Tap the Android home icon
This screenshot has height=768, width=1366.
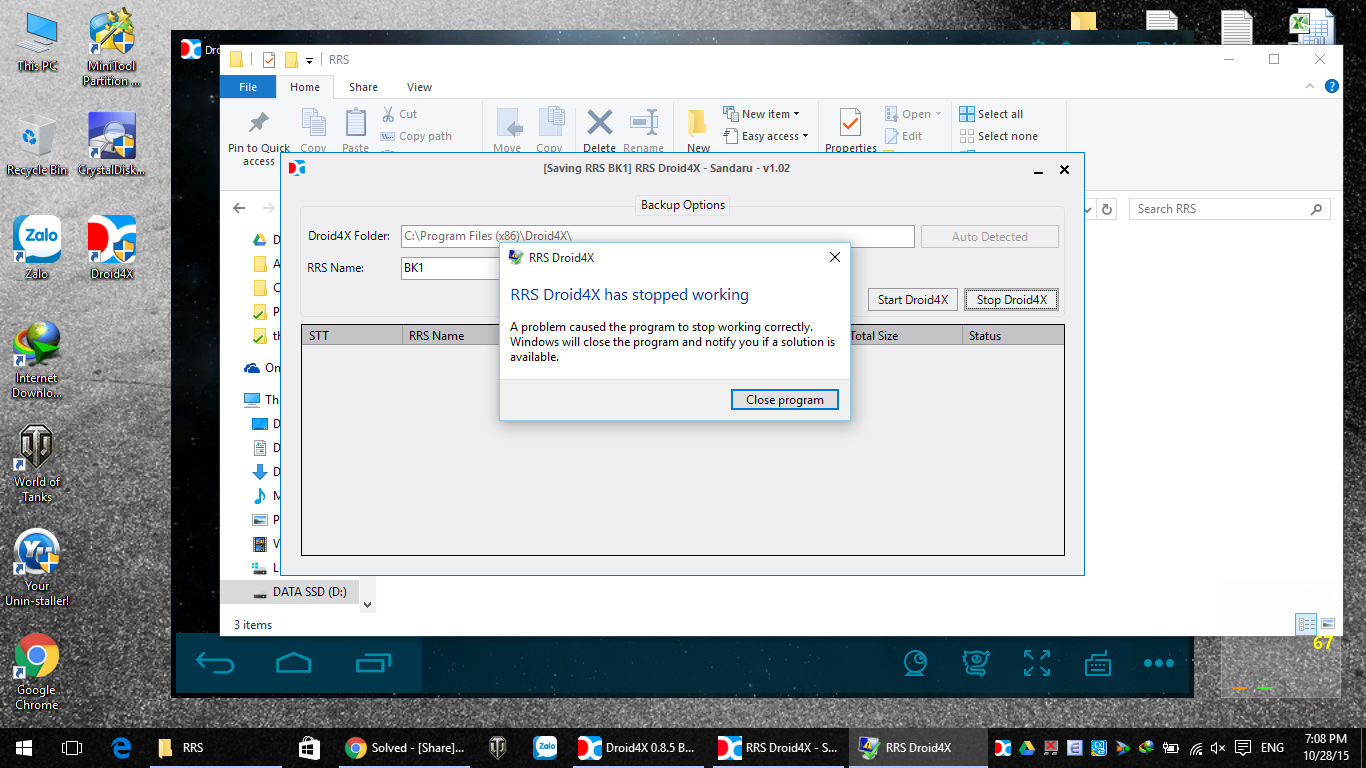coord(294,663)
